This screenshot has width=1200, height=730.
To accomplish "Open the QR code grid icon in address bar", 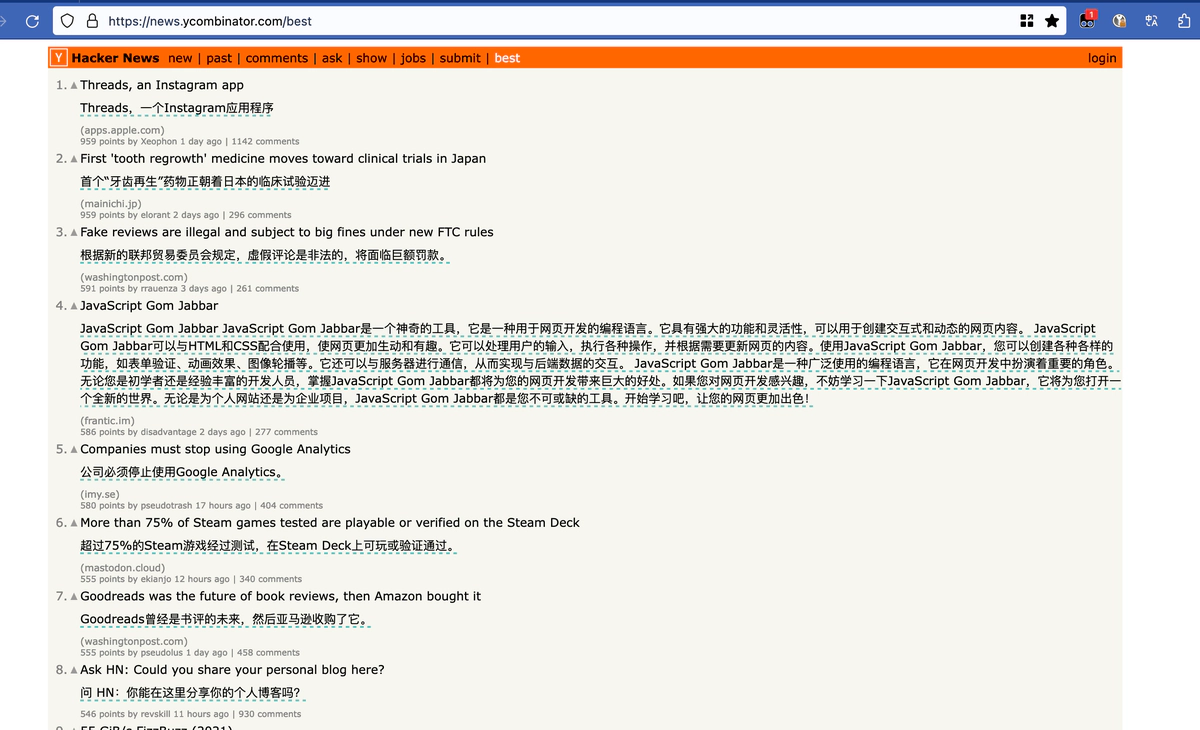I will [1027, 21].
